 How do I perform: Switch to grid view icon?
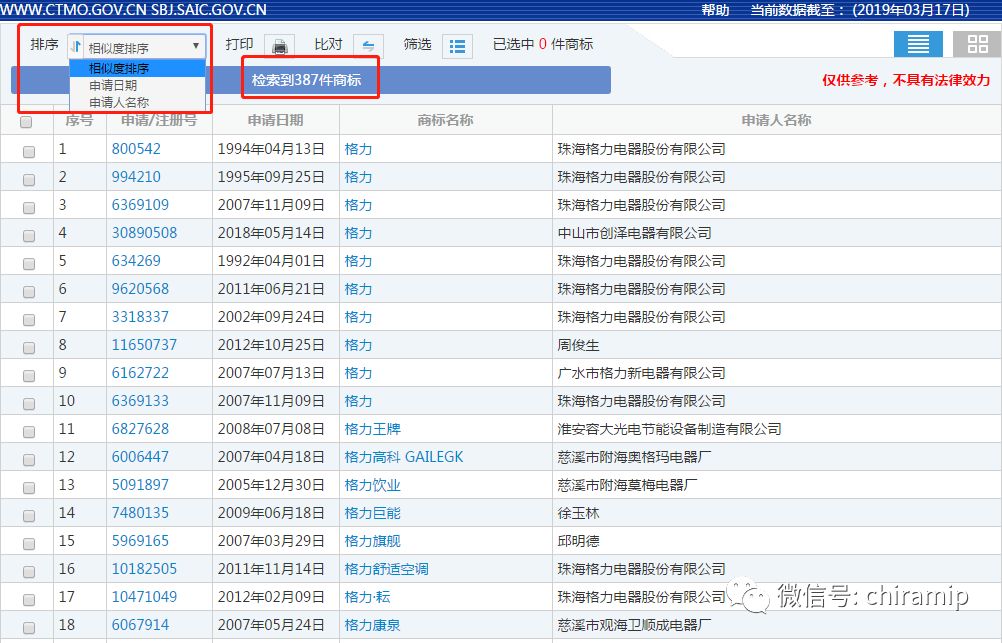point(977,45)
